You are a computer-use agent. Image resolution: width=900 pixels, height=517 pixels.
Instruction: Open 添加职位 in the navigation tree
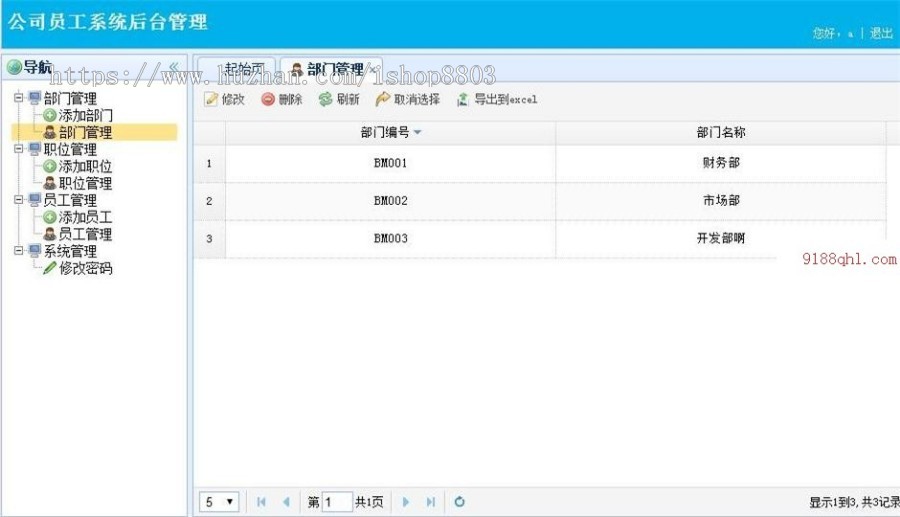[85, 166]
